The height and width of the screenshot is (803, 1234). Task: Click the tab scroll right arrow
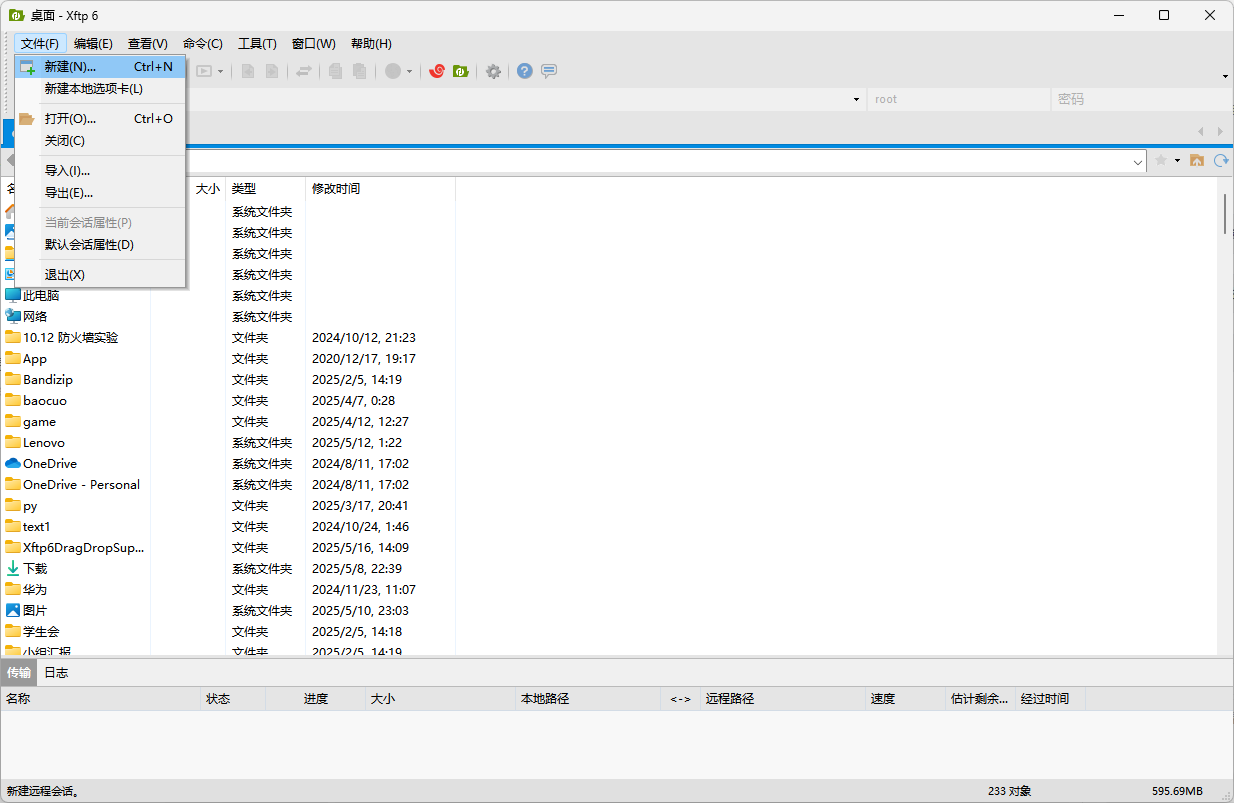click(x=1220, y=131)
